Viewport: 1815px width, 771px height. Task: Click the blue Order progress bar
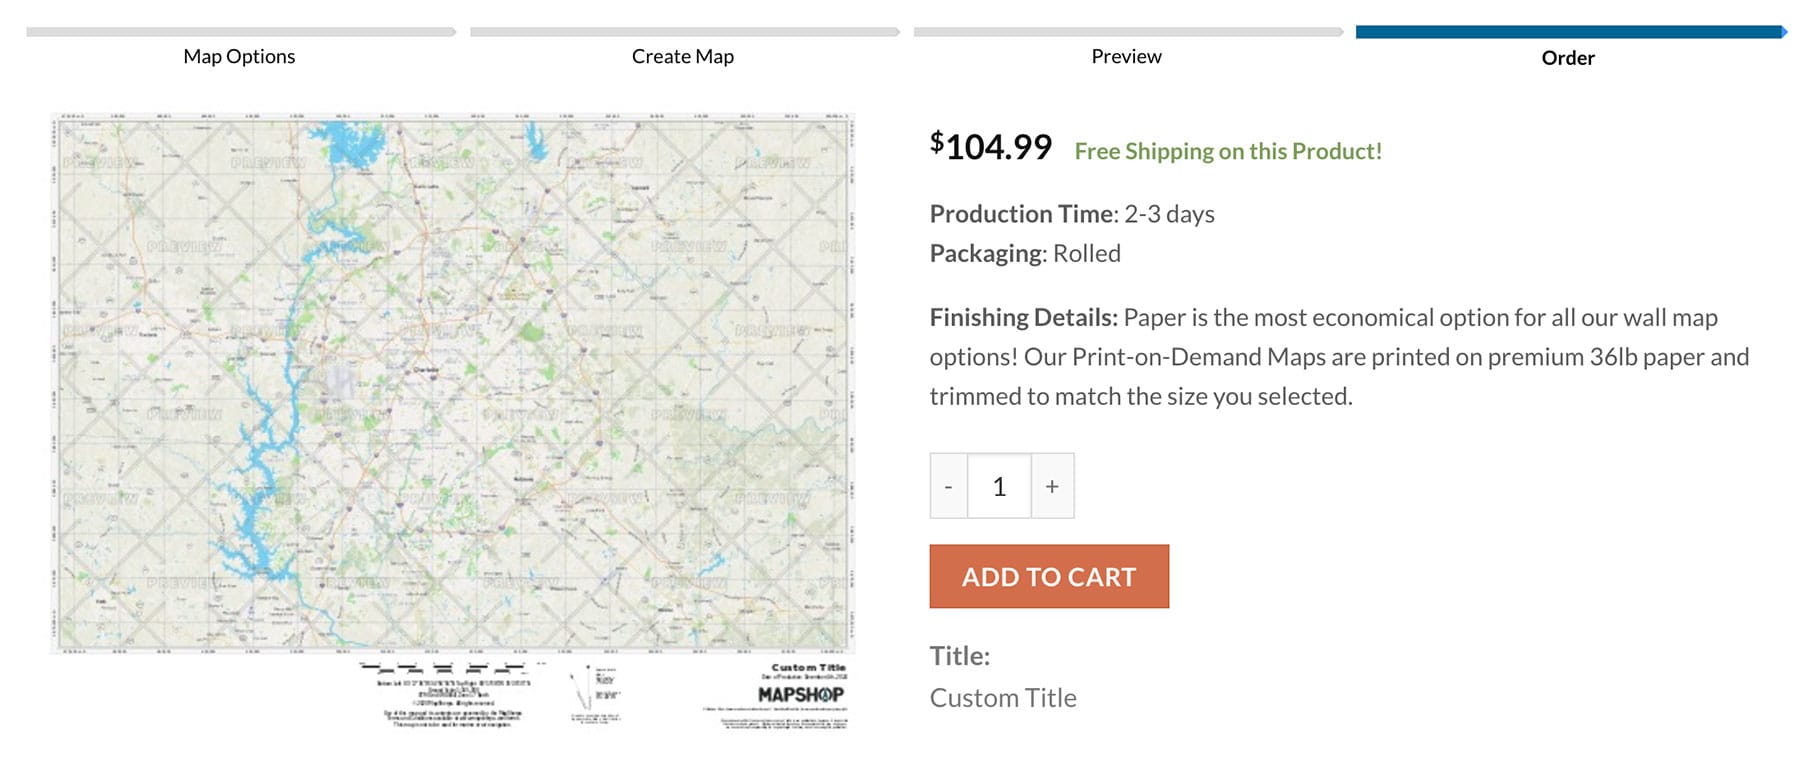tap(1570, 30)
